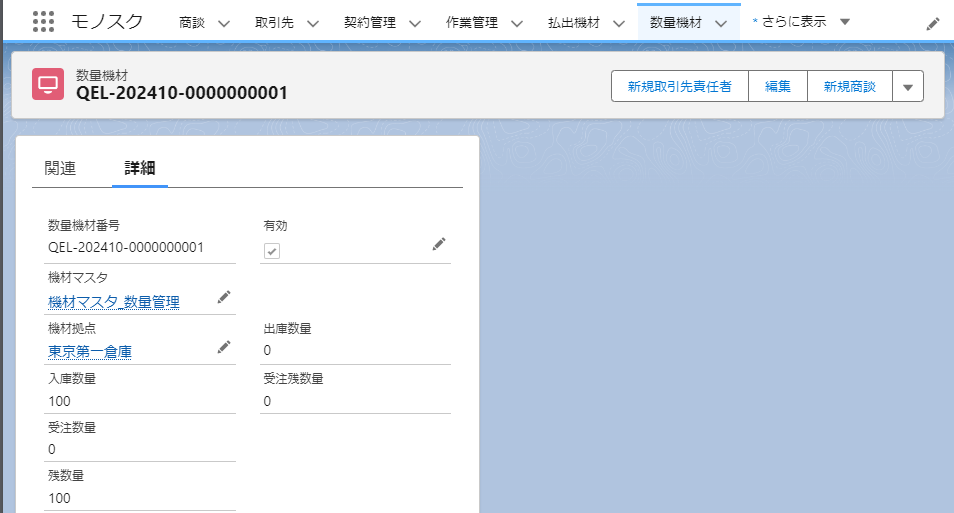This screenshot has height=513, width=954.
Task: Edit the 有効 field with pencil icon
Action: coord(438,244)
